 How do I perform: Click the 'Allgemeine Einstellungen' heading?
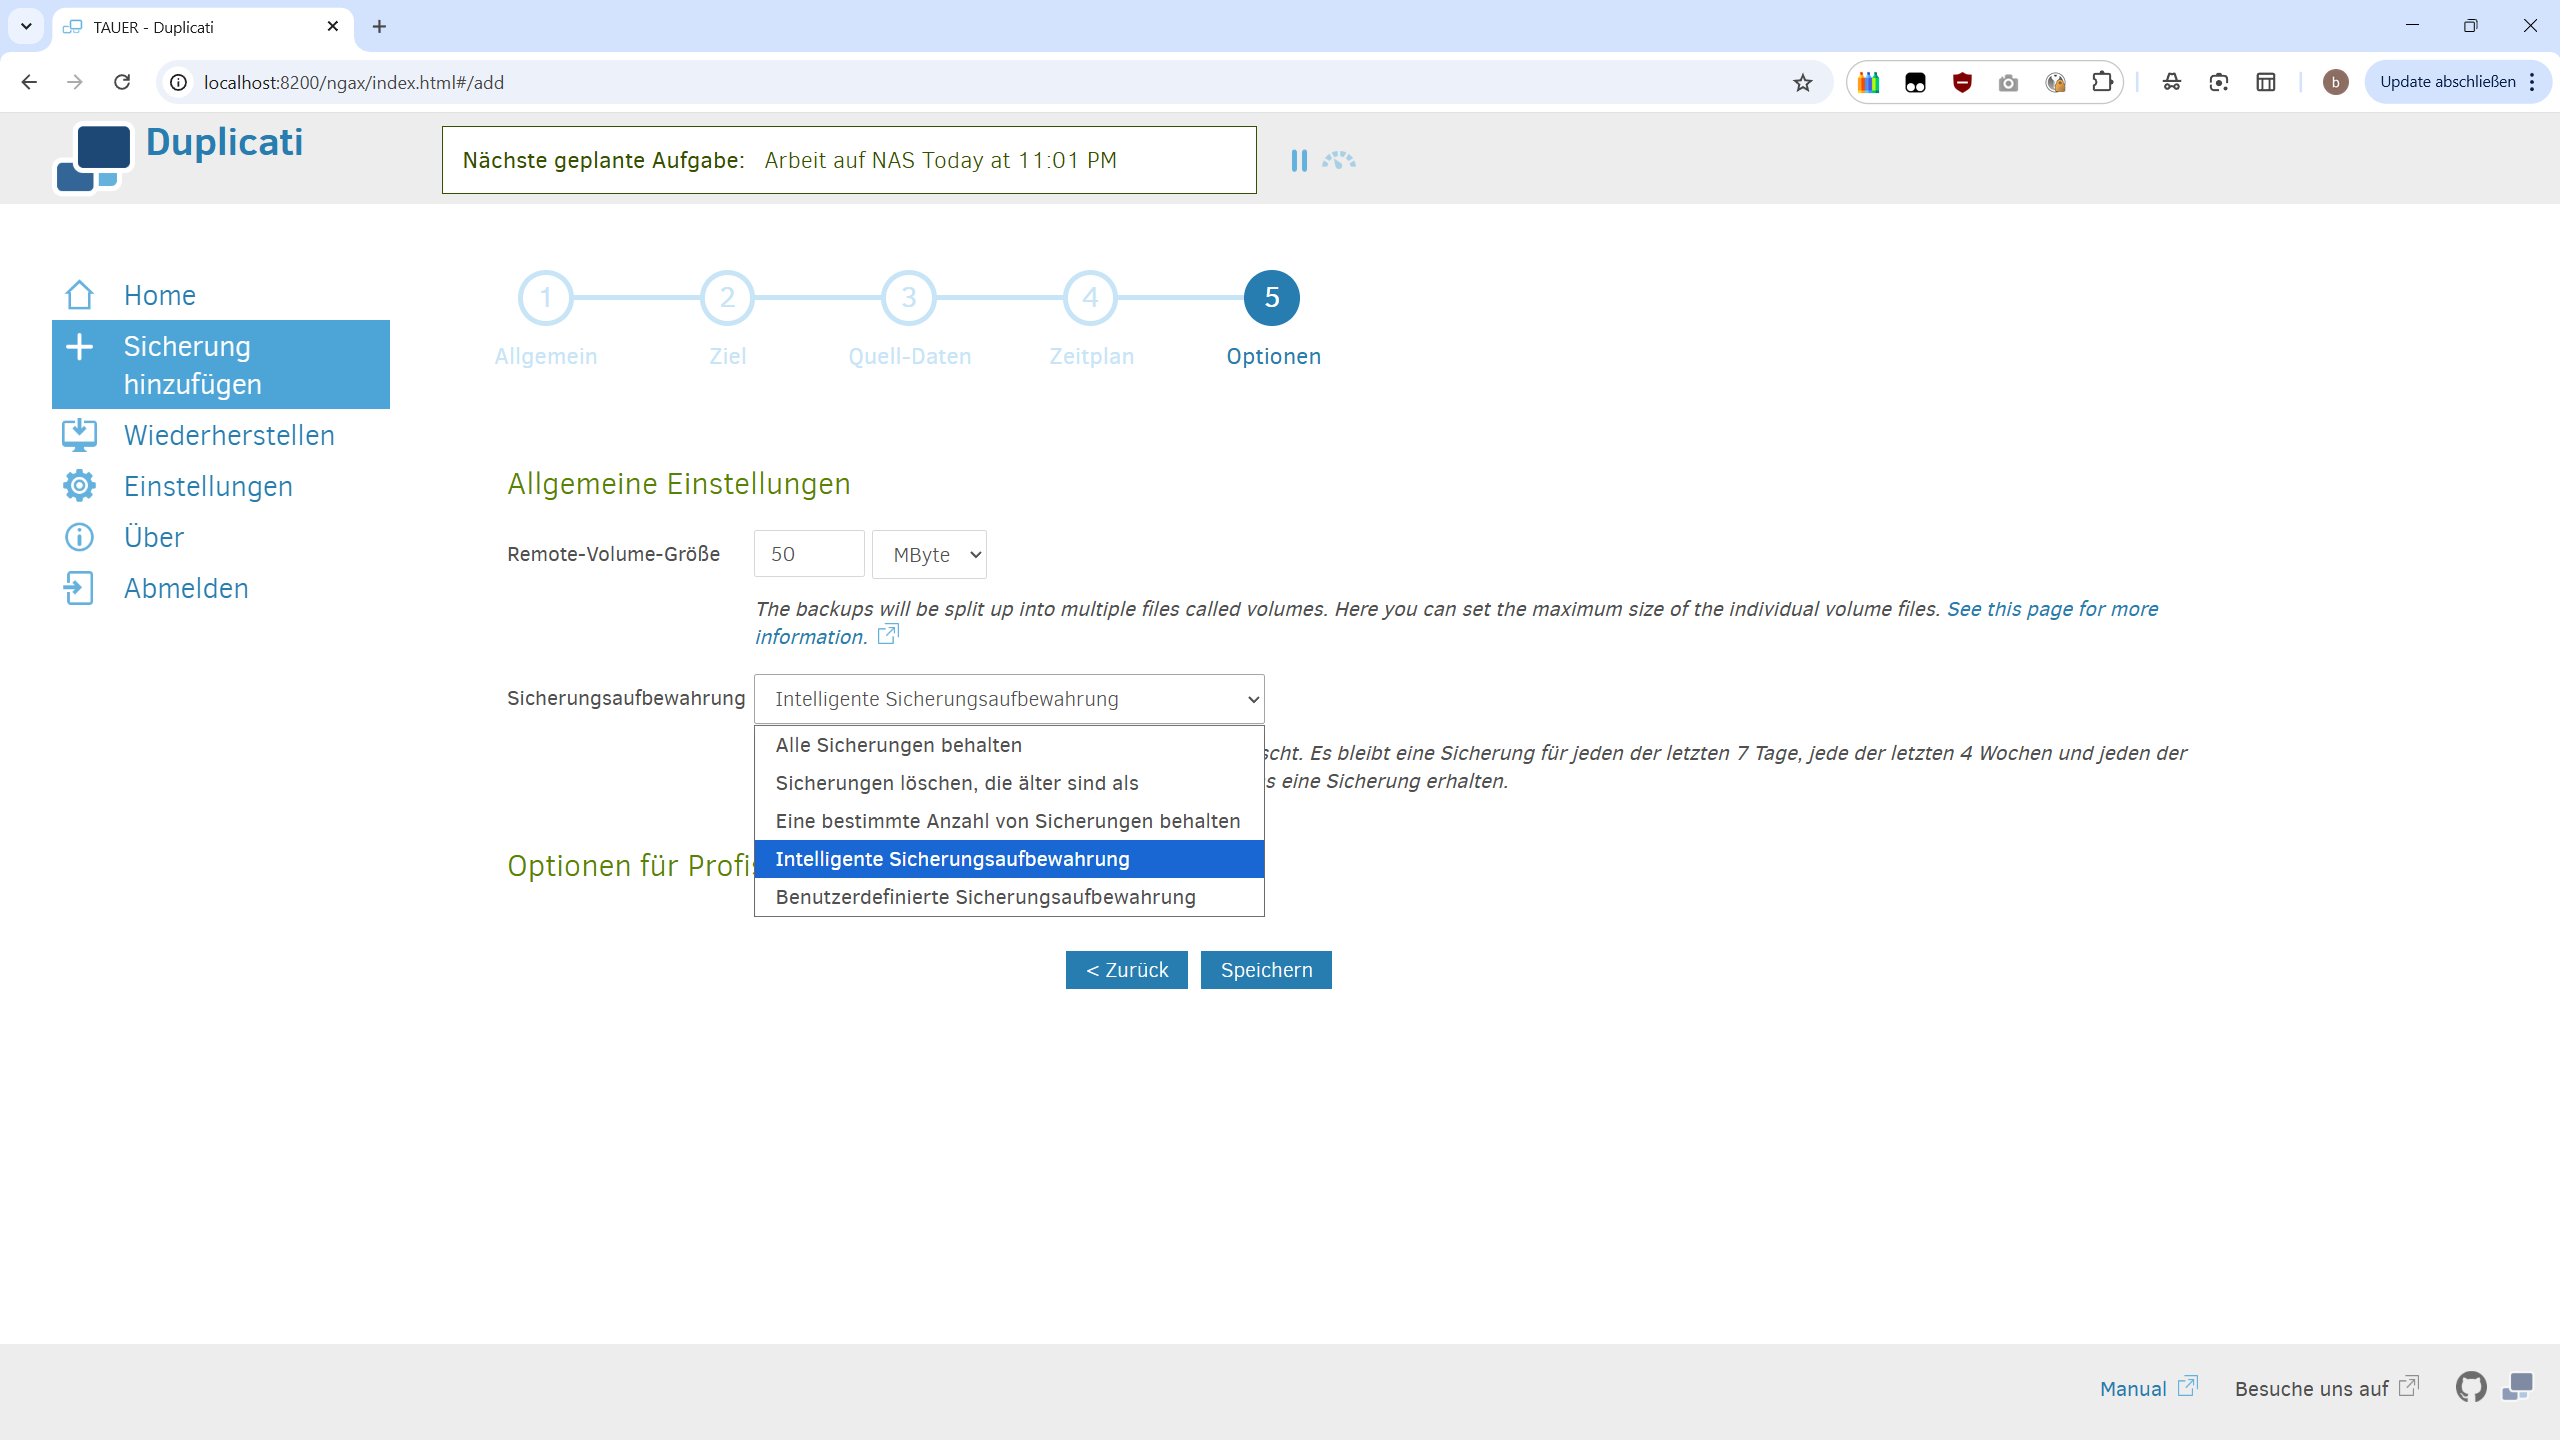pos(679,484)
